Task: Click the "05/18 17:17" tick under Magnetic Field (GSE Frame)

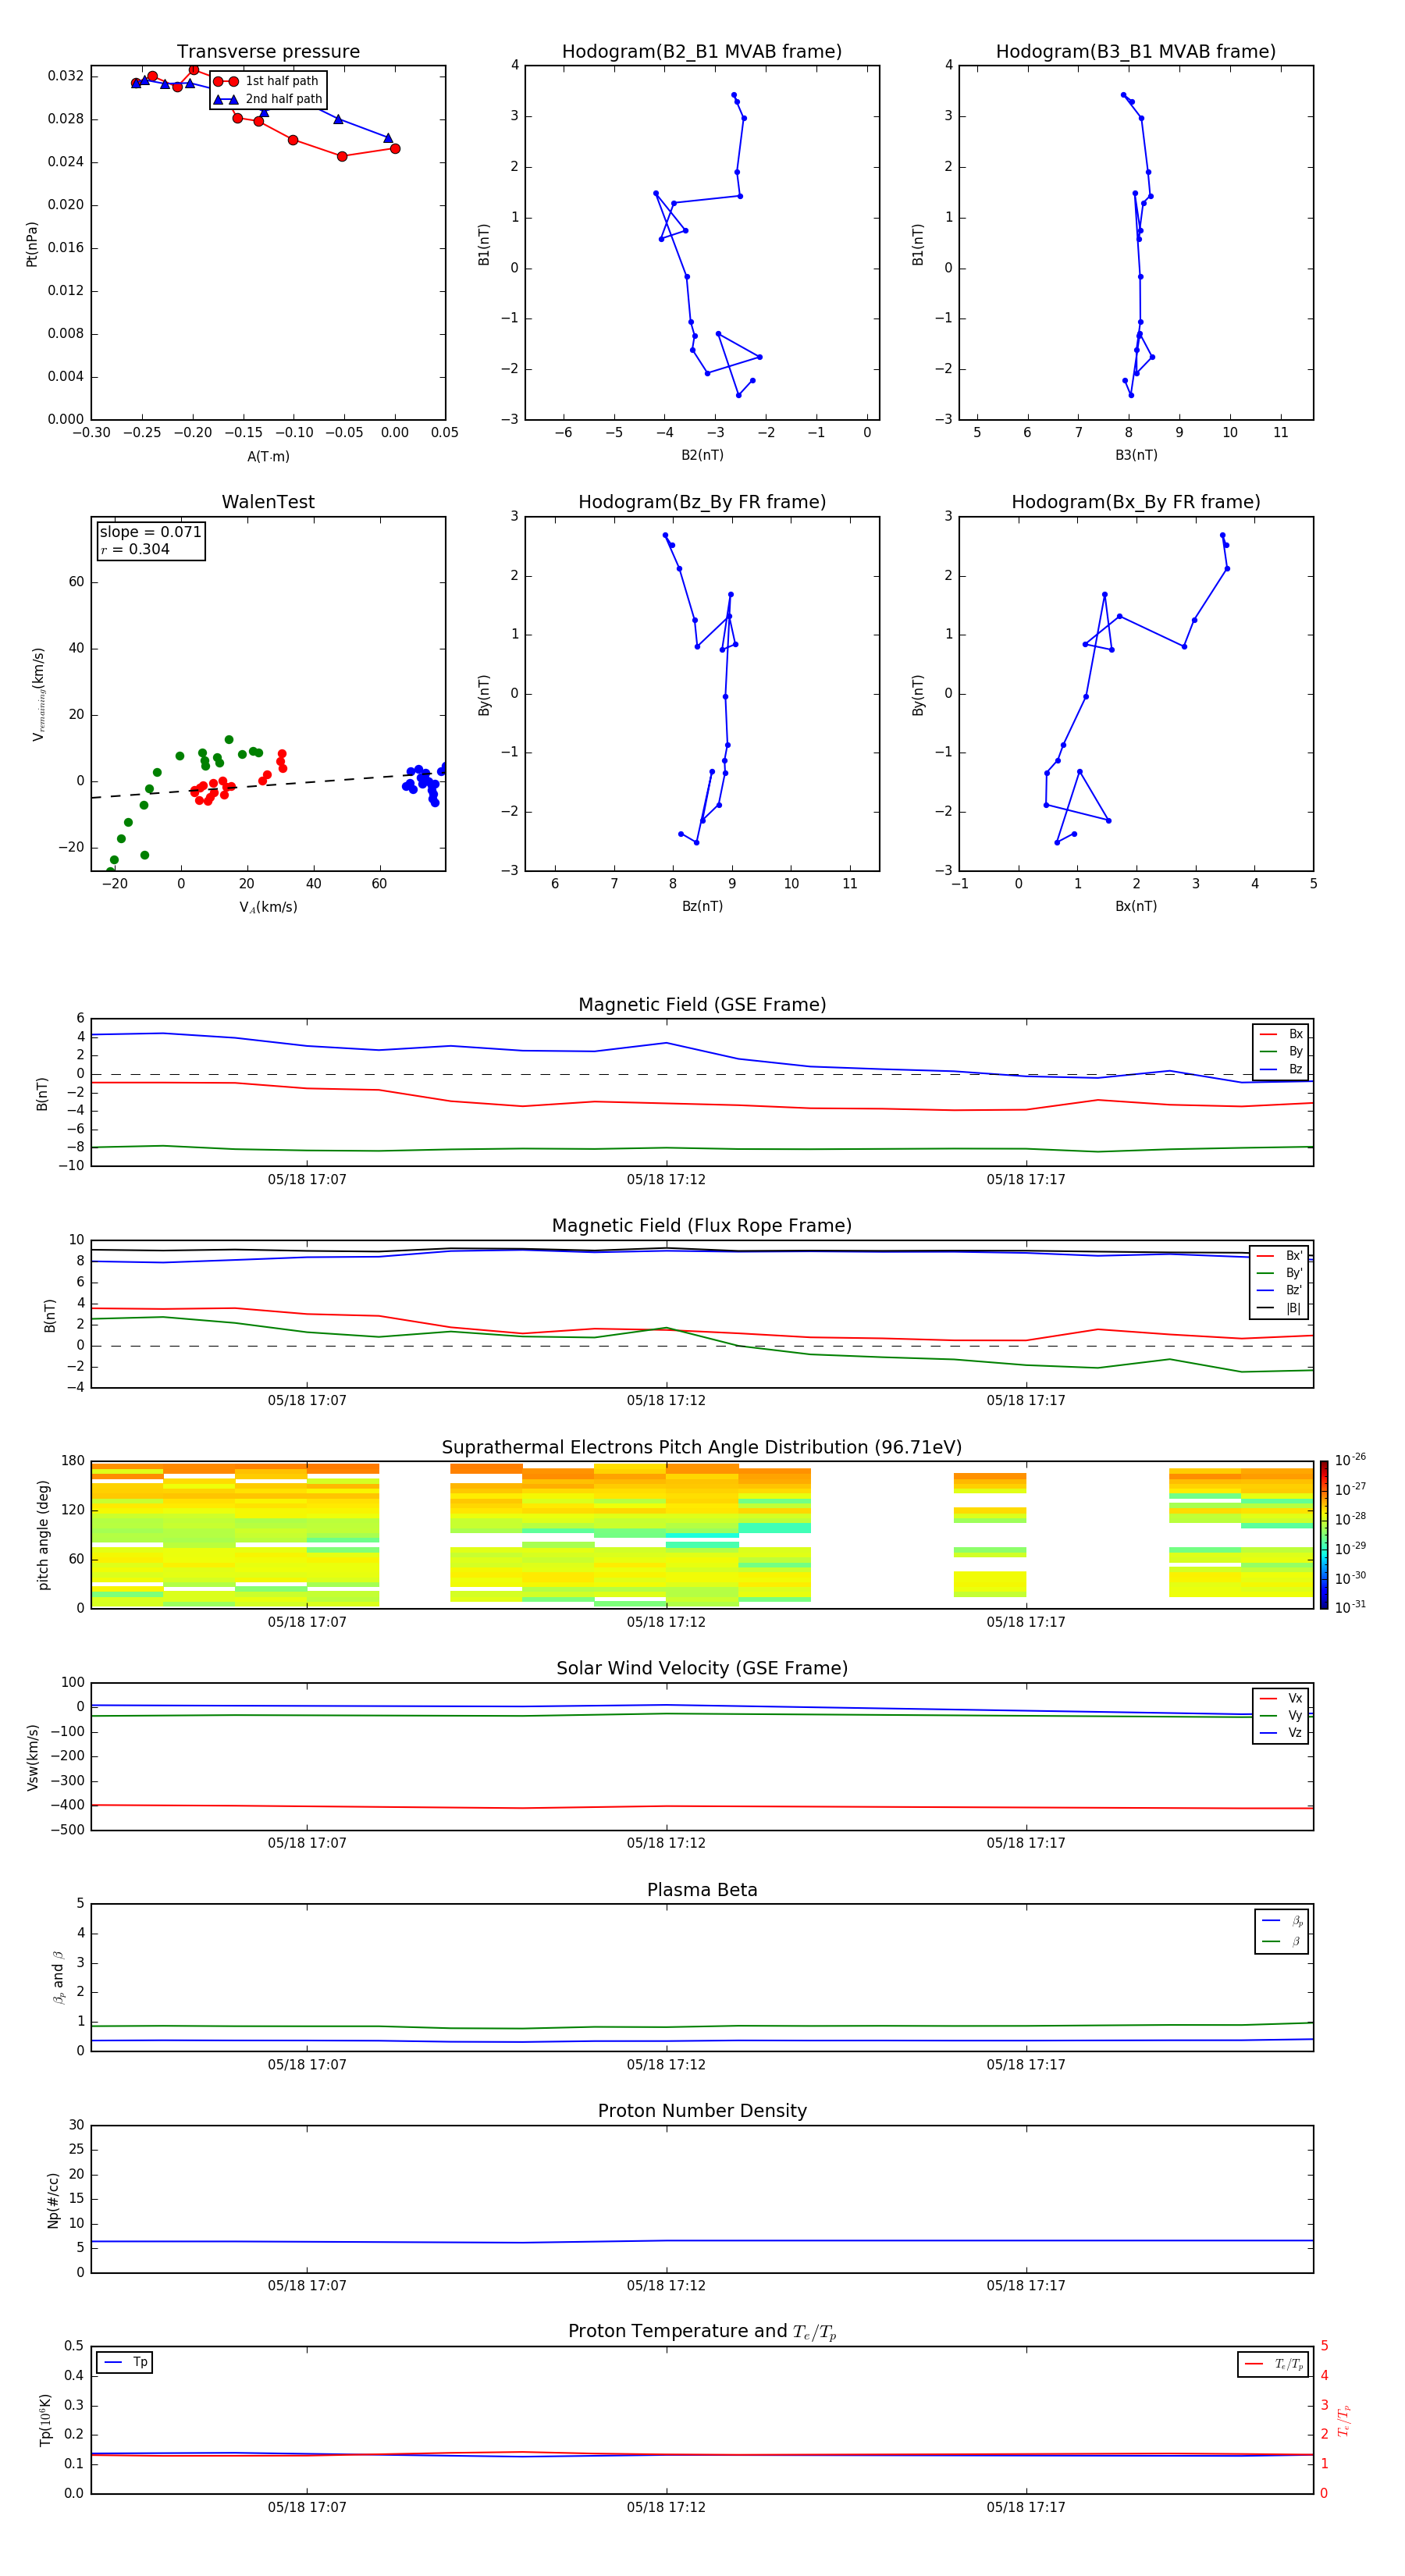Action: [1026, 1180]
